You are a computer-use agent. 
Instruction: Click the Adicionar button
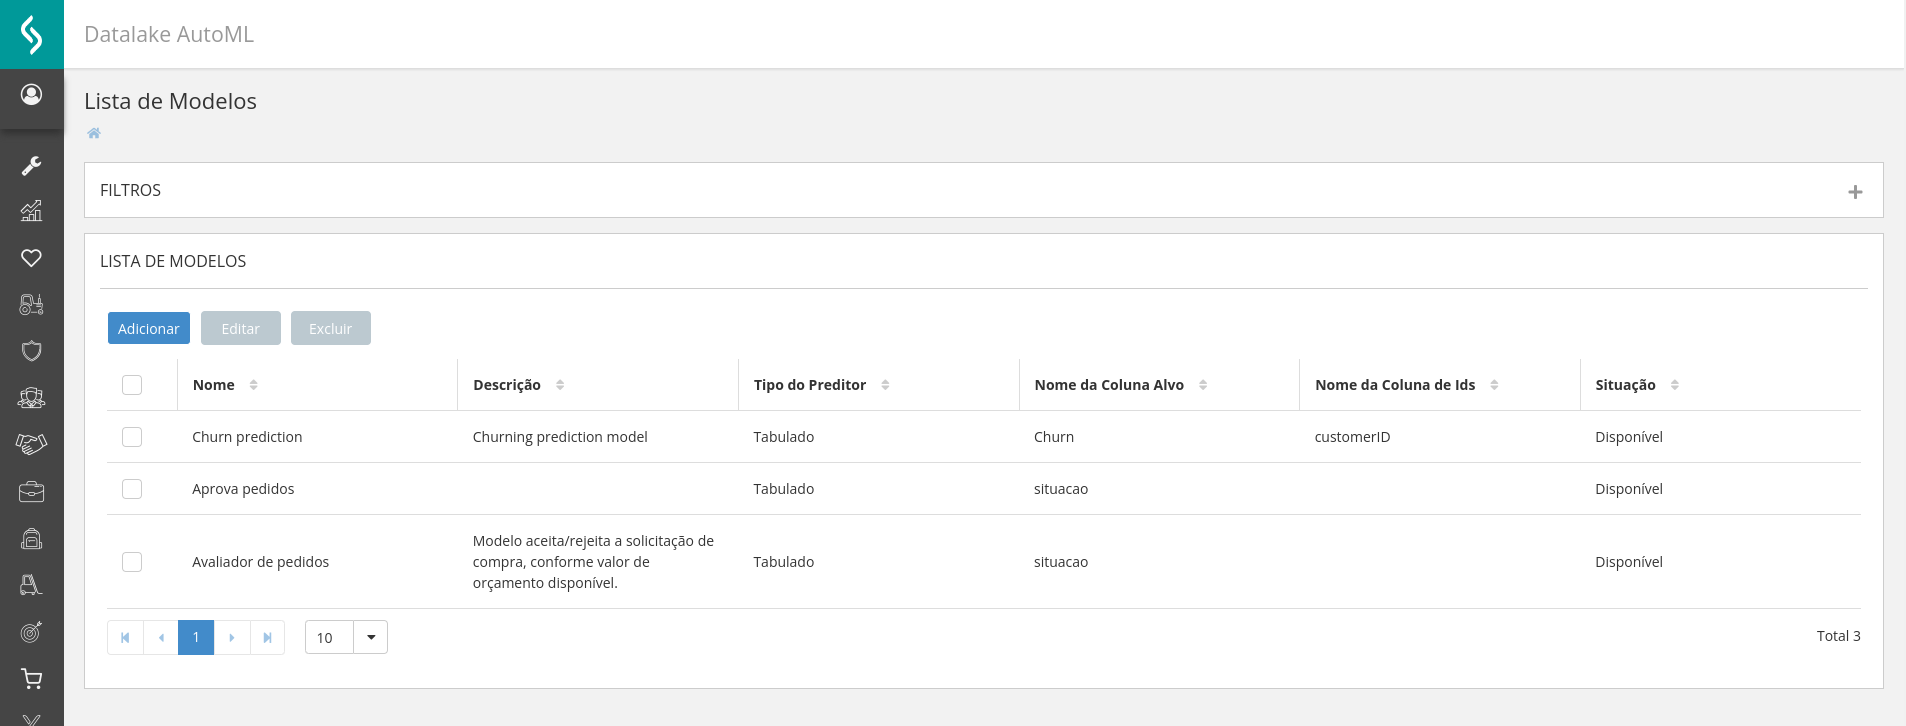[x=149, y=328]
